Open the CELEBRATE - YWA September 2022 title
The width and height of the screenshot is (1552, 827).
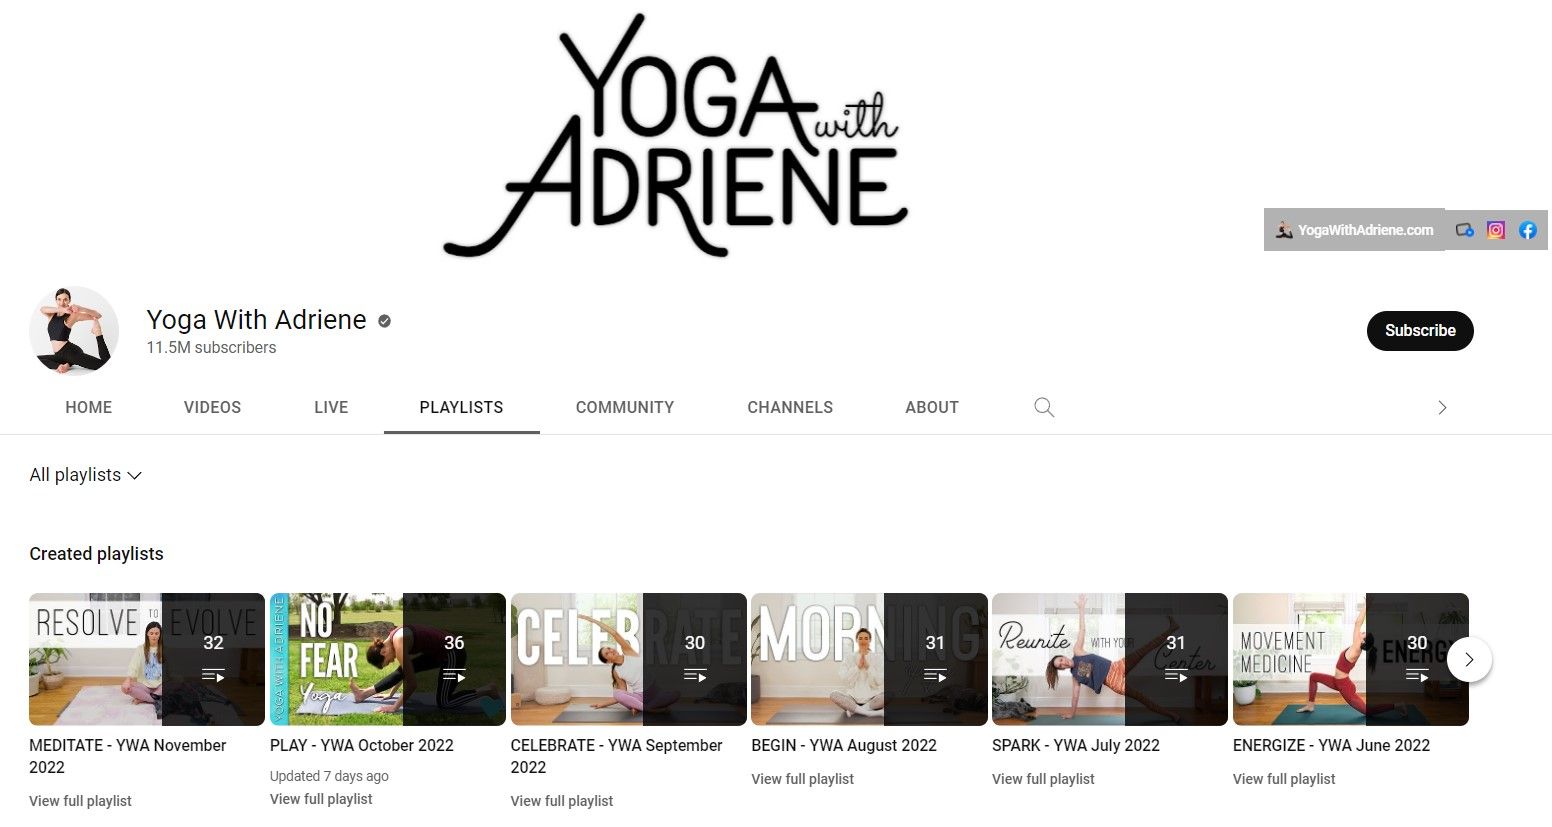[617, 756]
